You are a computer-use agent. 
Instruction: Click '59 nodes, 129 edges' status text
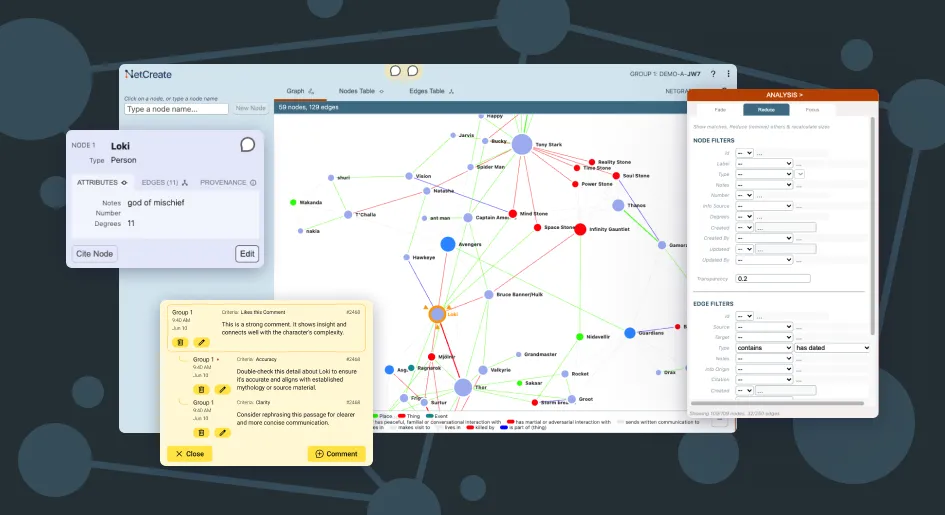point(309,107)
